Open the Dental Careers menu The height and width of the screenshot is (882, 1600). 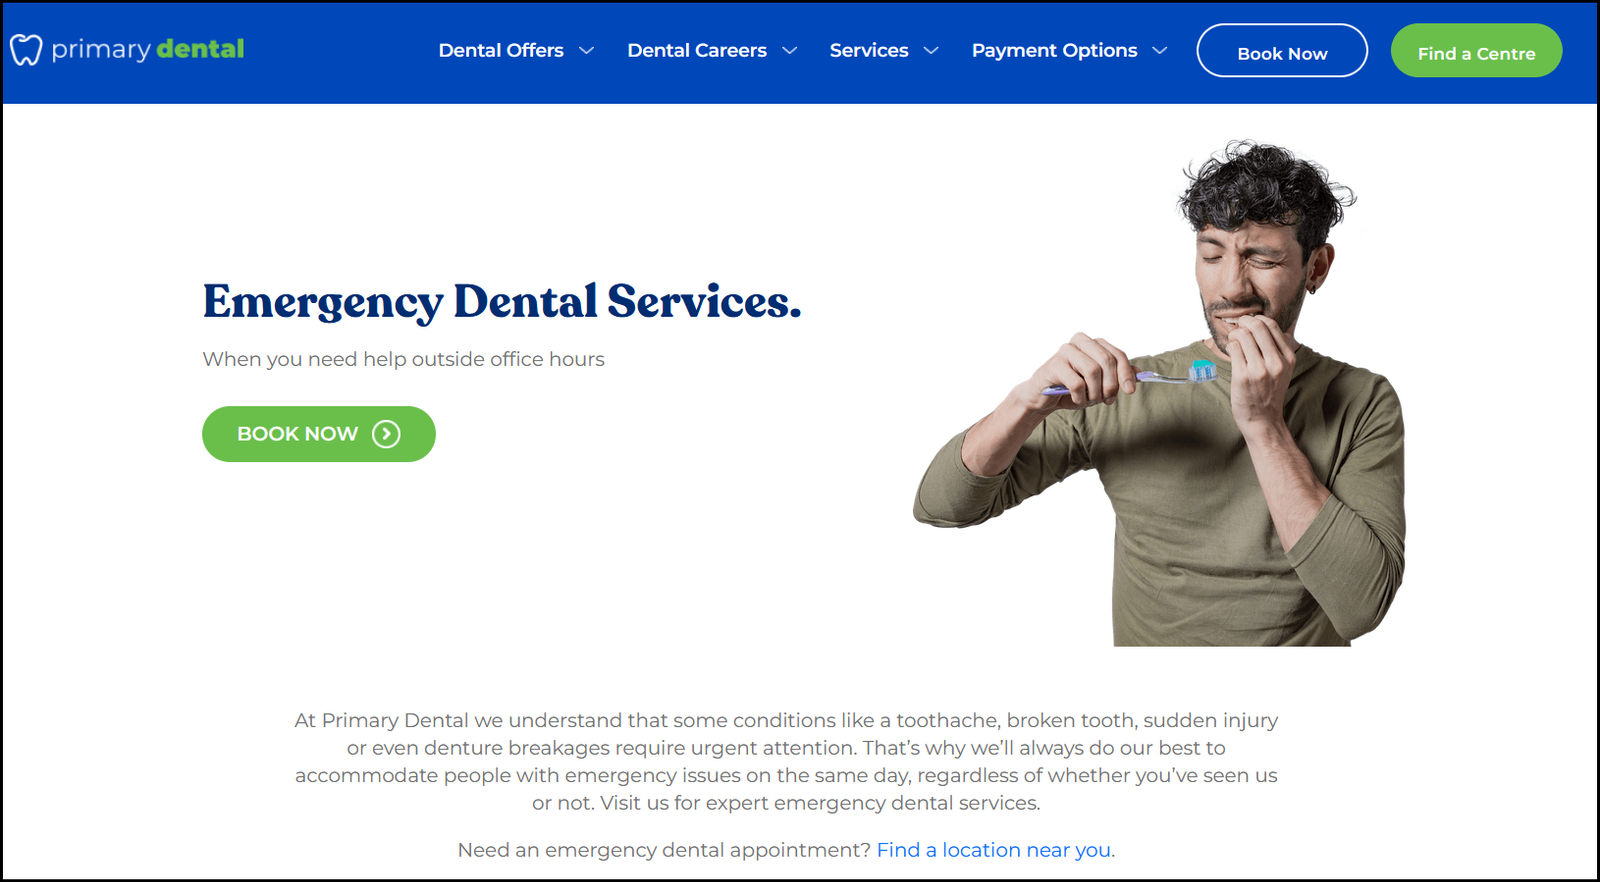point(697,50)
